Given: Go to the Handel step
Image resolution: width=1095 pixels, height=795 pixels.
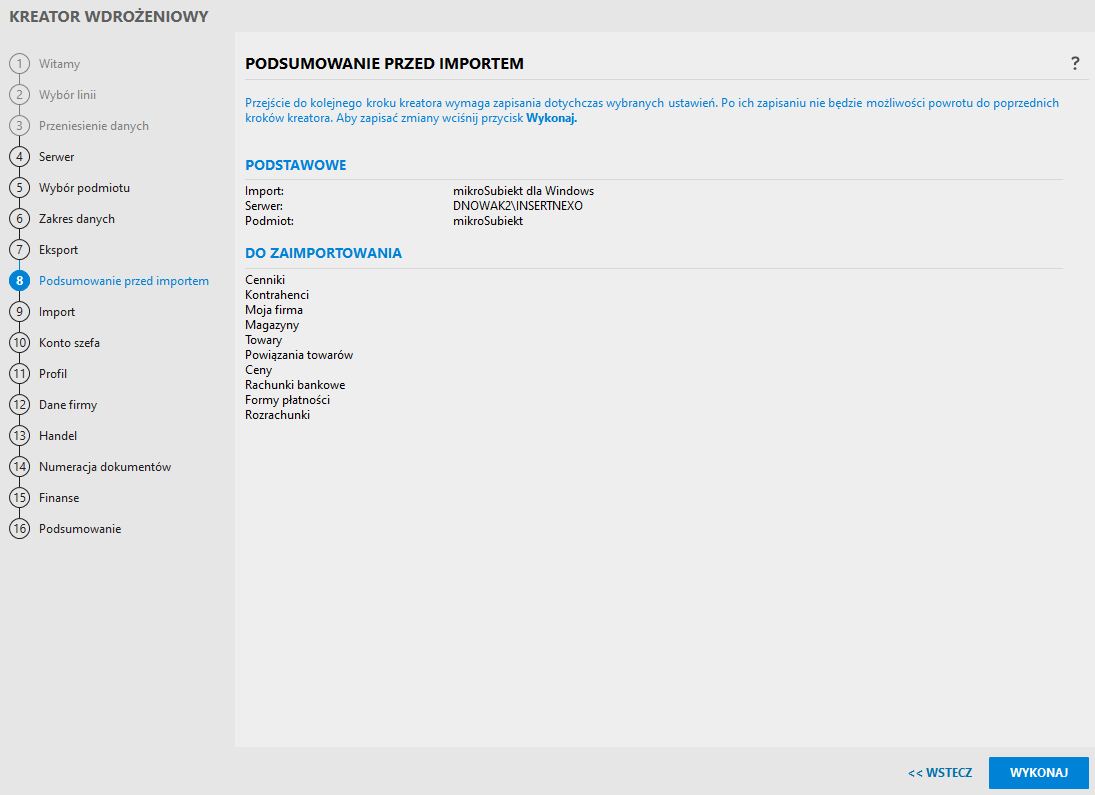Looking at the screenshot, I should coord(58,435).
